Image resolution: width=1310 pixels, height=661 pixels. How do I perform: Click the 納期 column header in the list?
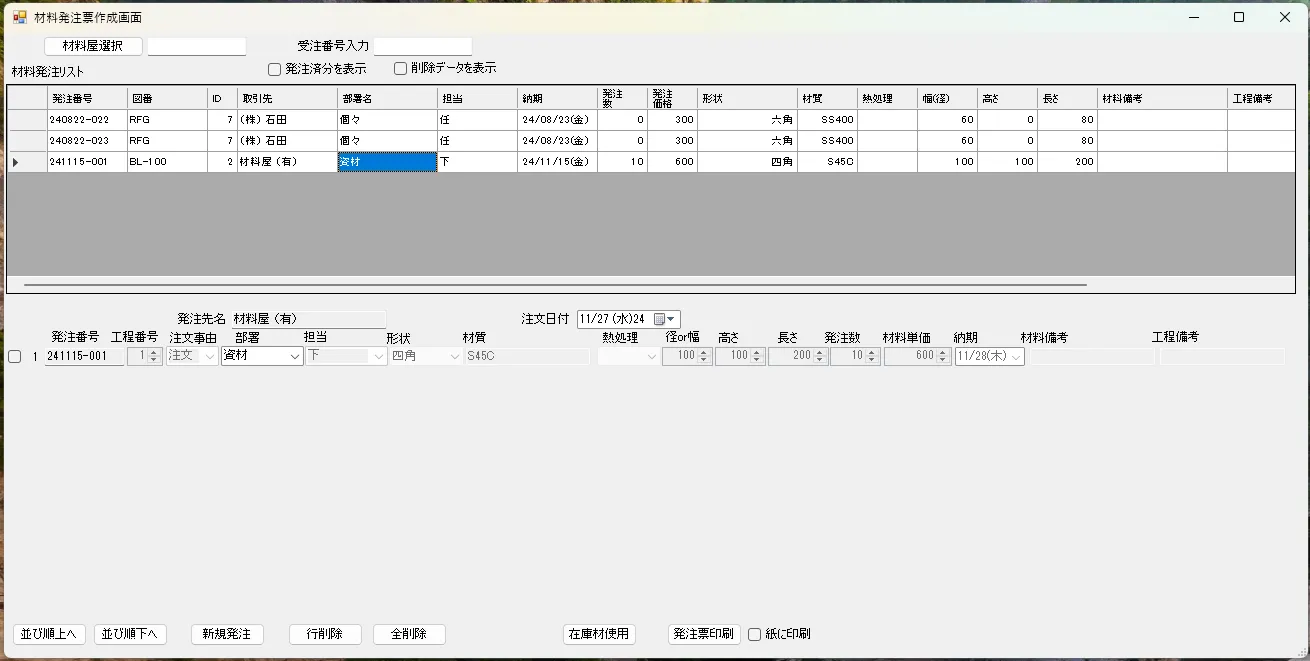click(x=557, y=98)
